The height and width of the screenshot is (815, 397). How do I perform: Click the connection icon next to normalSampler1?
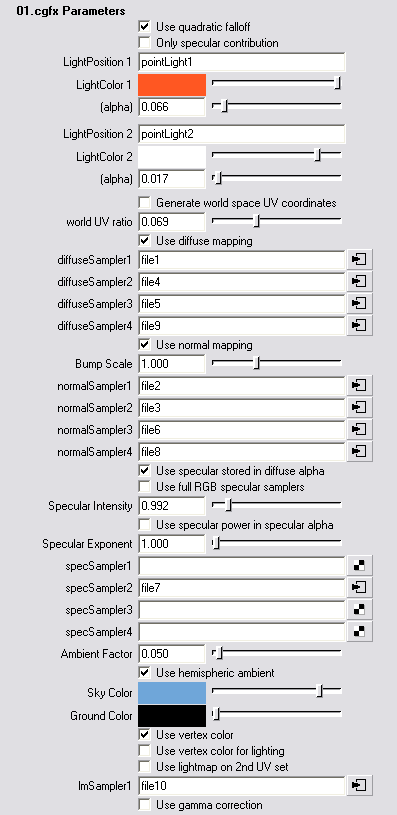point(359,386)
